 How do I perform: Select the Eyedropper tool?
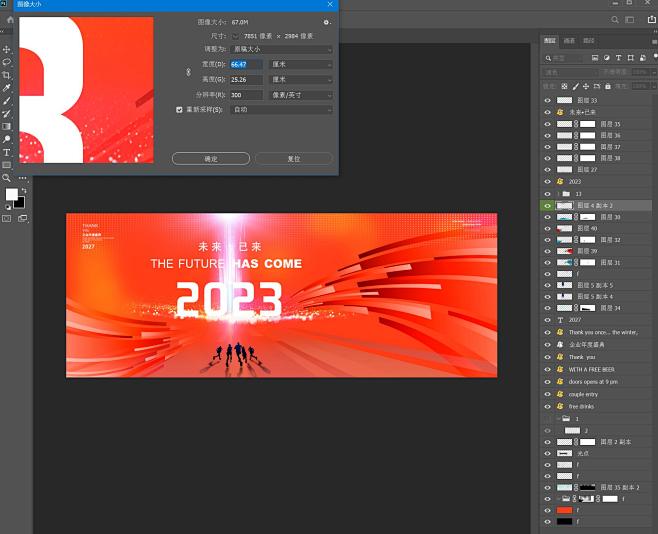pyautogui.click(x=7, y=88)
